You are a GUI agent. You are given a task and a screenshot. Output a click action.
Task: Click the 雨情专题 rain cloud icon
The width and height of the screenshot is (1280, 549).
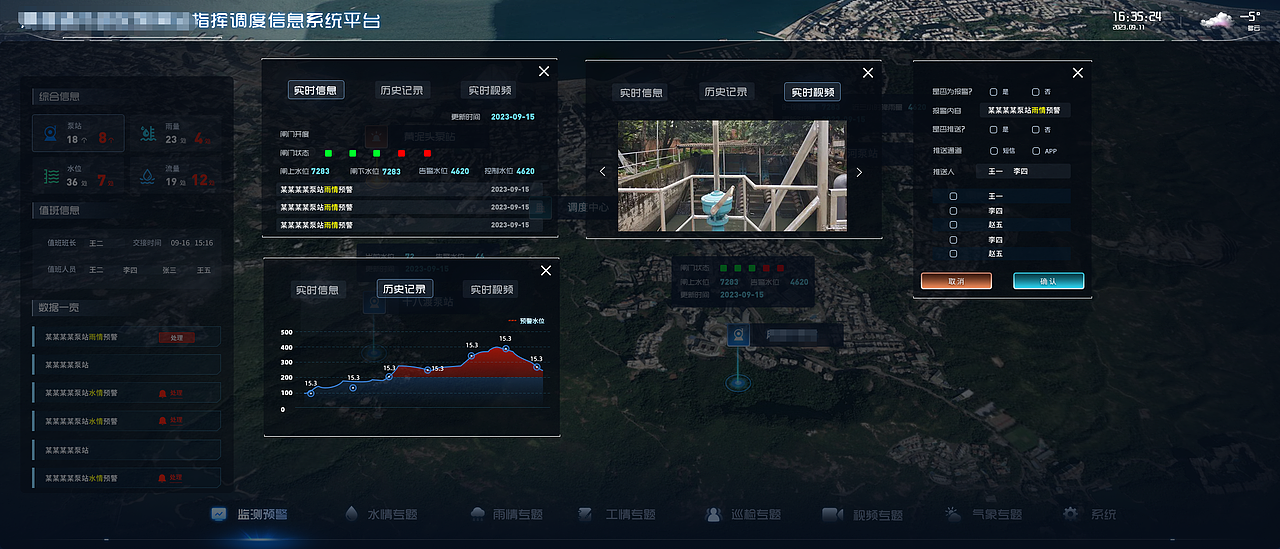tap(479, 514)
